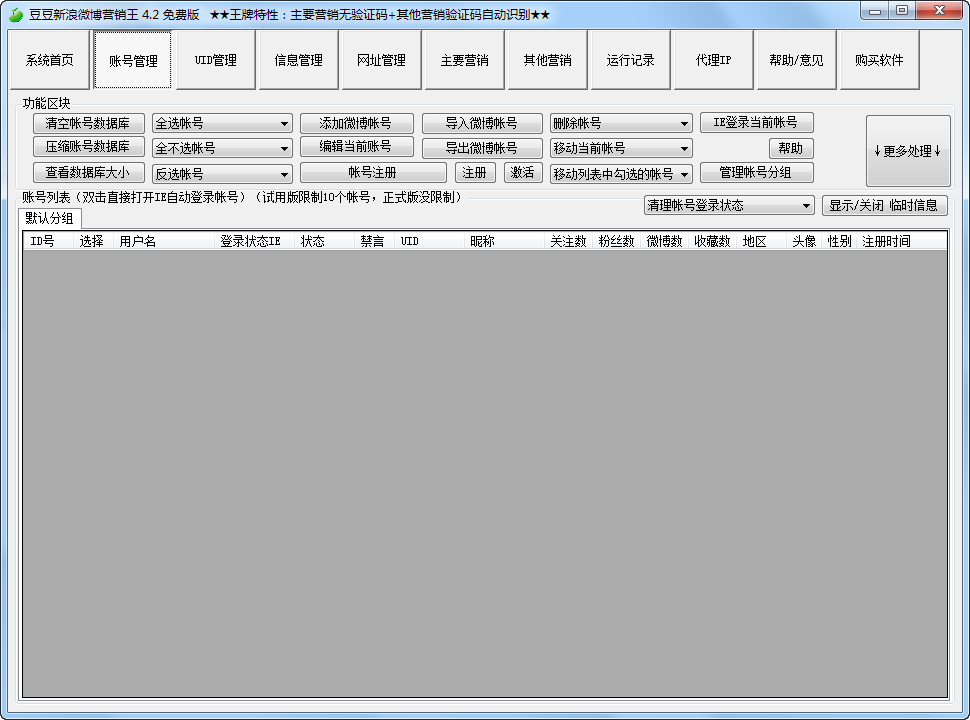Click the 头像 column header
Viewport: 970px width, 720px height.
pyautogui.click(x=804, y=241)
